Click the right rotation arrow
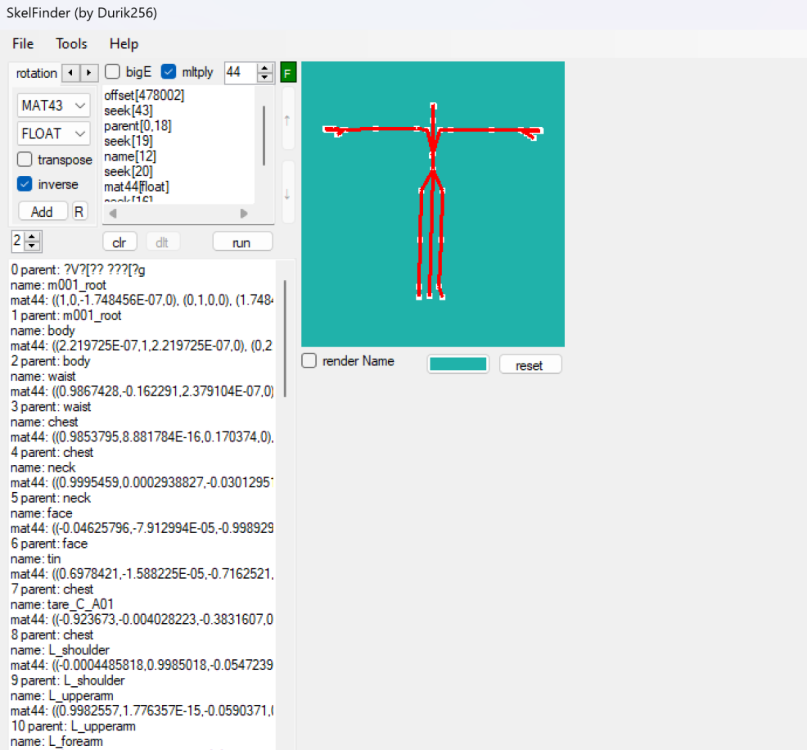This screenshot has width=807, height=750. (87, 72)
